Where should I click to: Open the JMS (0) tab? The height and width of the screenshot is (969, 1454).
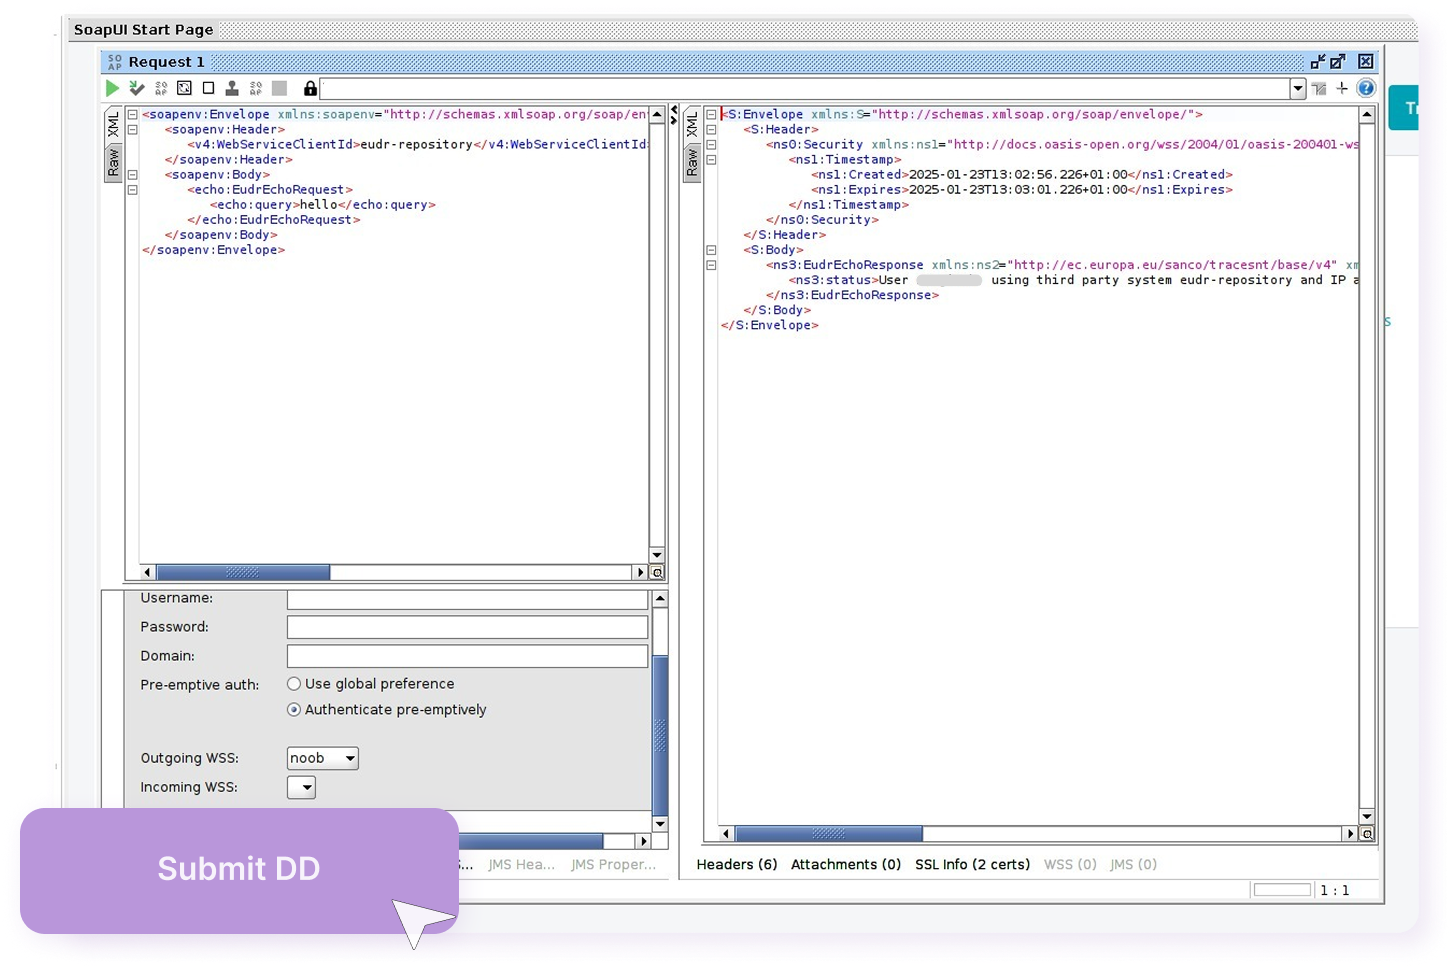(x=1133, y=864)
